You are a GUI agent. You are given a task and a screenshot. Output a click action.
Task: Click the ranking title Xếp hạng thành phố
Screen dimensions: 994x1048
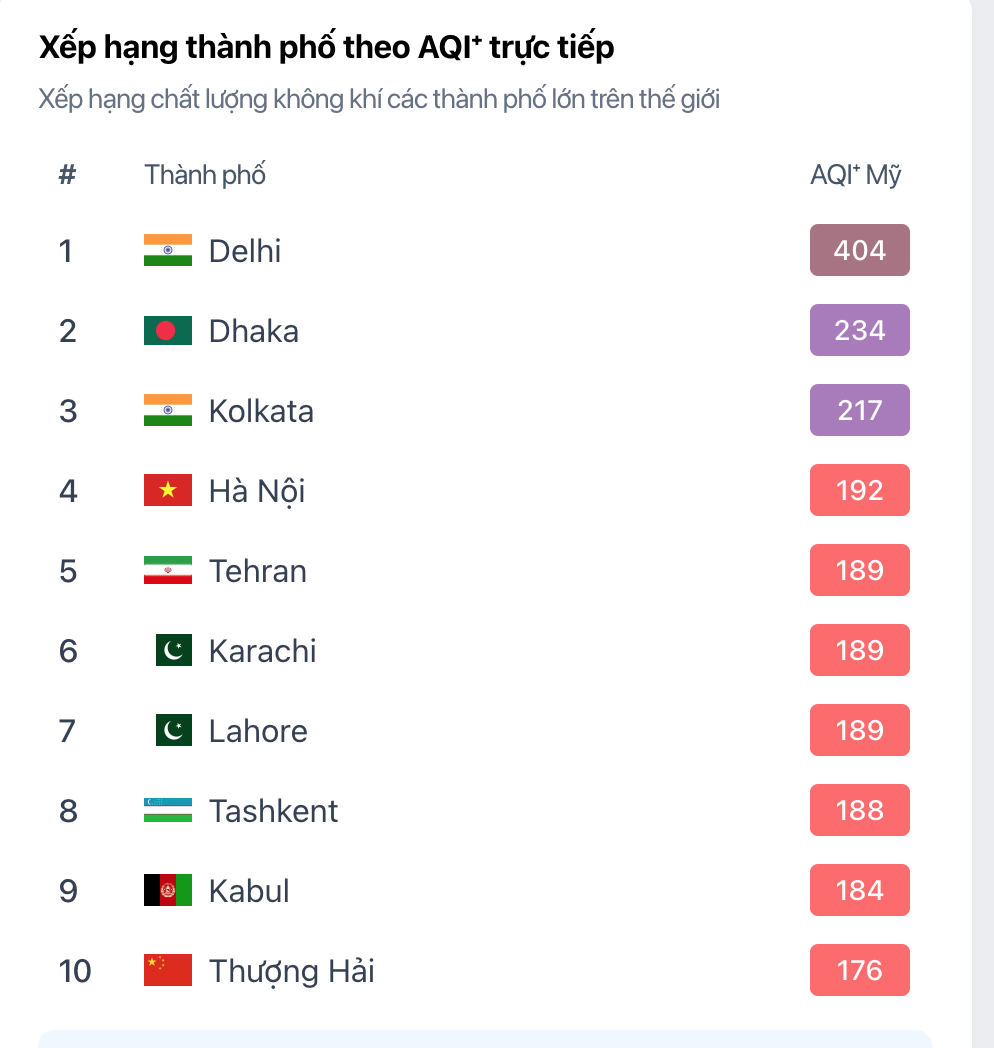point(325,46)
